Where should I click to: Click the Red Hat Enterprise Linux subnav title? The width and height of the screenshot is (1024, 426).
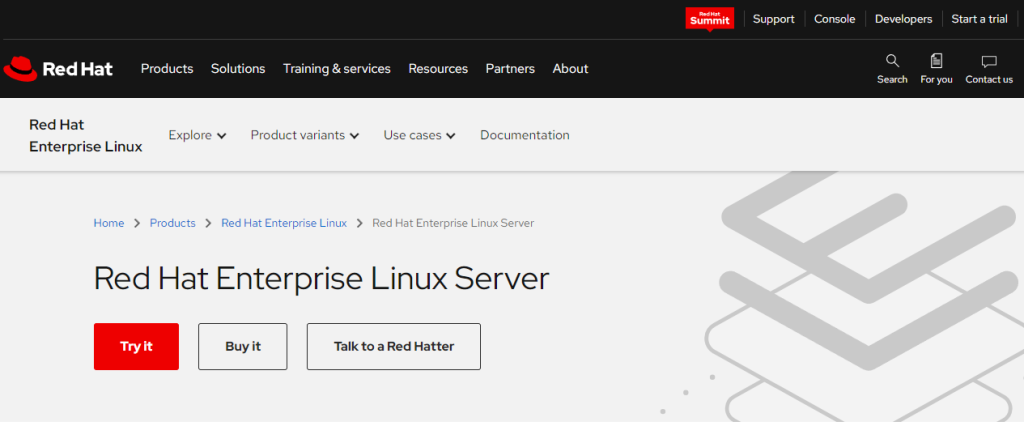pyautogui.click(x=86, y=135)
